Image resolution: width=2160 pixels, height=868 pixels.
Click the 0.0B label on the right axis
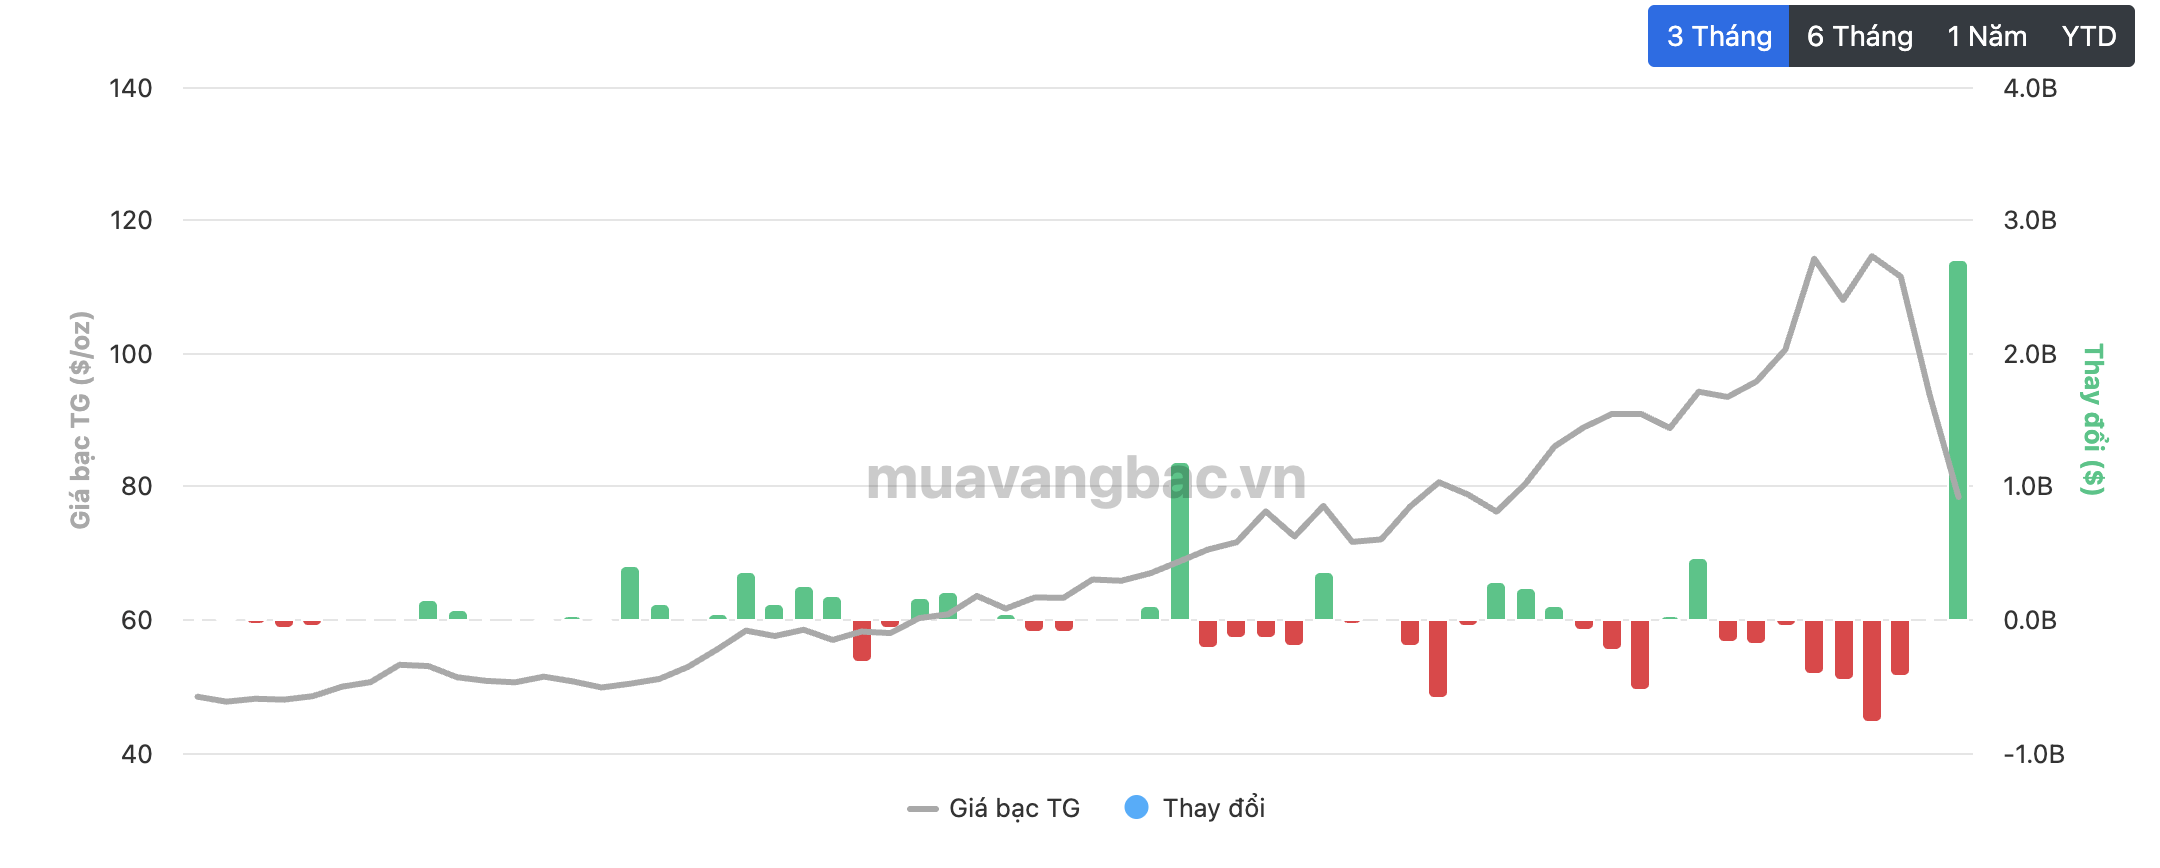[2030, 620]
